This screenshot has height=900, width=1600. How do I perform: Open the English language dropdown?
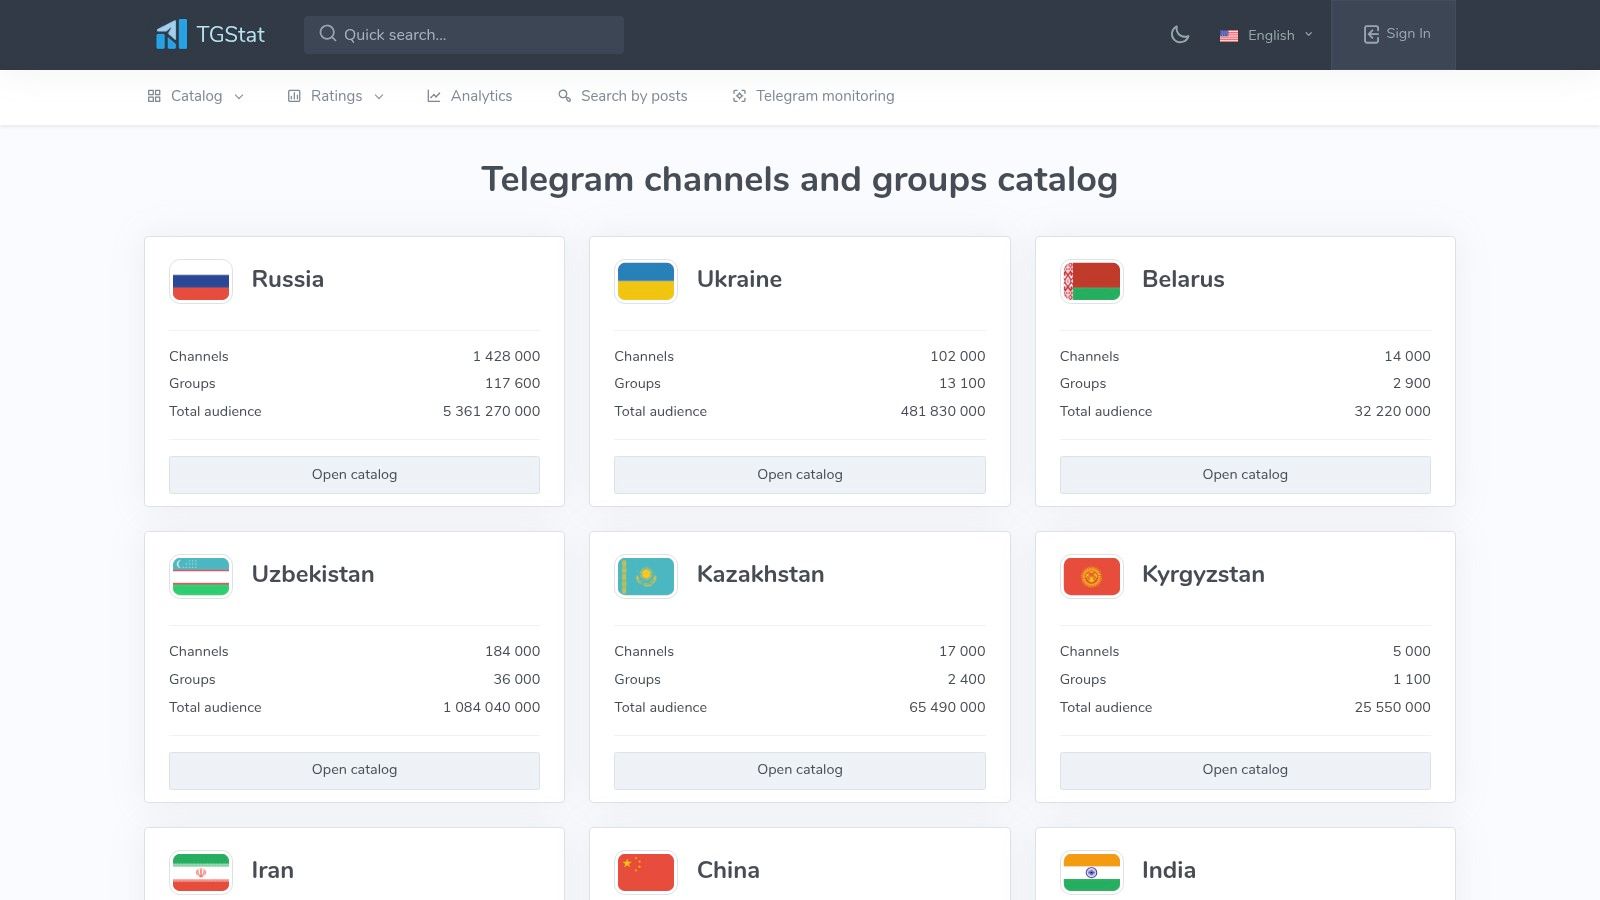(1266, 35)
